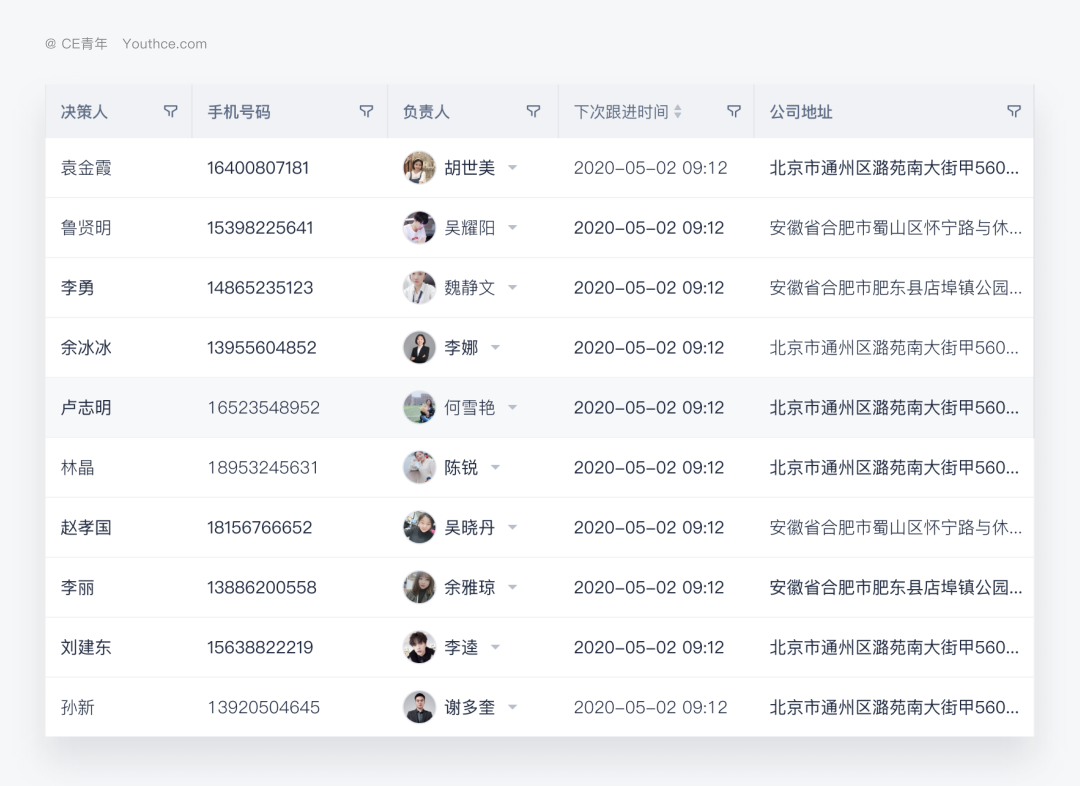Expand the 吴晓丹 owner dropdown arrow
This screenshot has height=786, width=1080.
tap(512, 527)
